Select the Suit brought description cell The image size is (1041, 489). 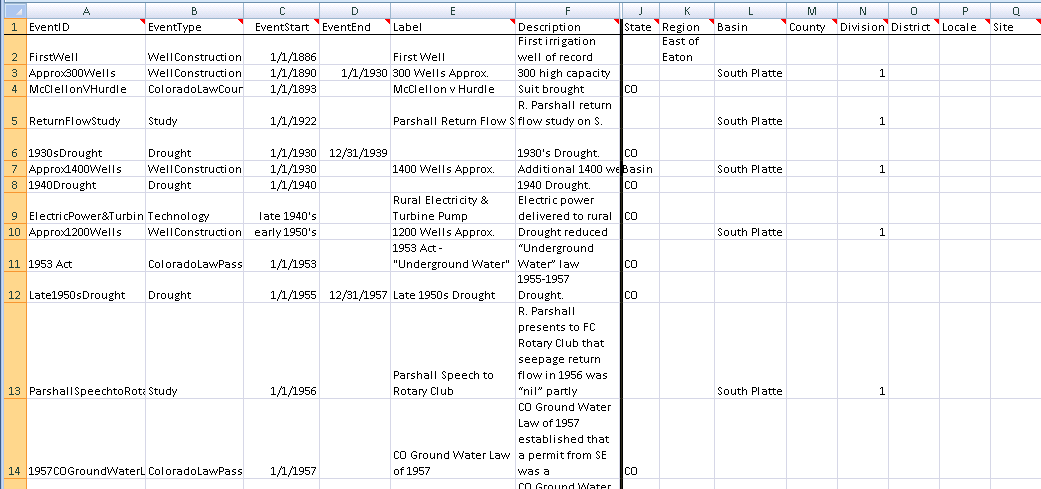pos(568,89)
